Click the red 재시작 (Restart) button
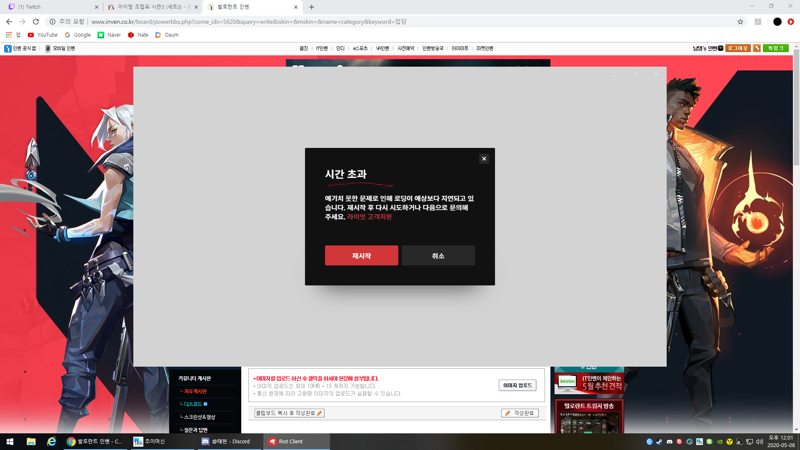This screenshot has width=800, height=450. click(361, 255)
